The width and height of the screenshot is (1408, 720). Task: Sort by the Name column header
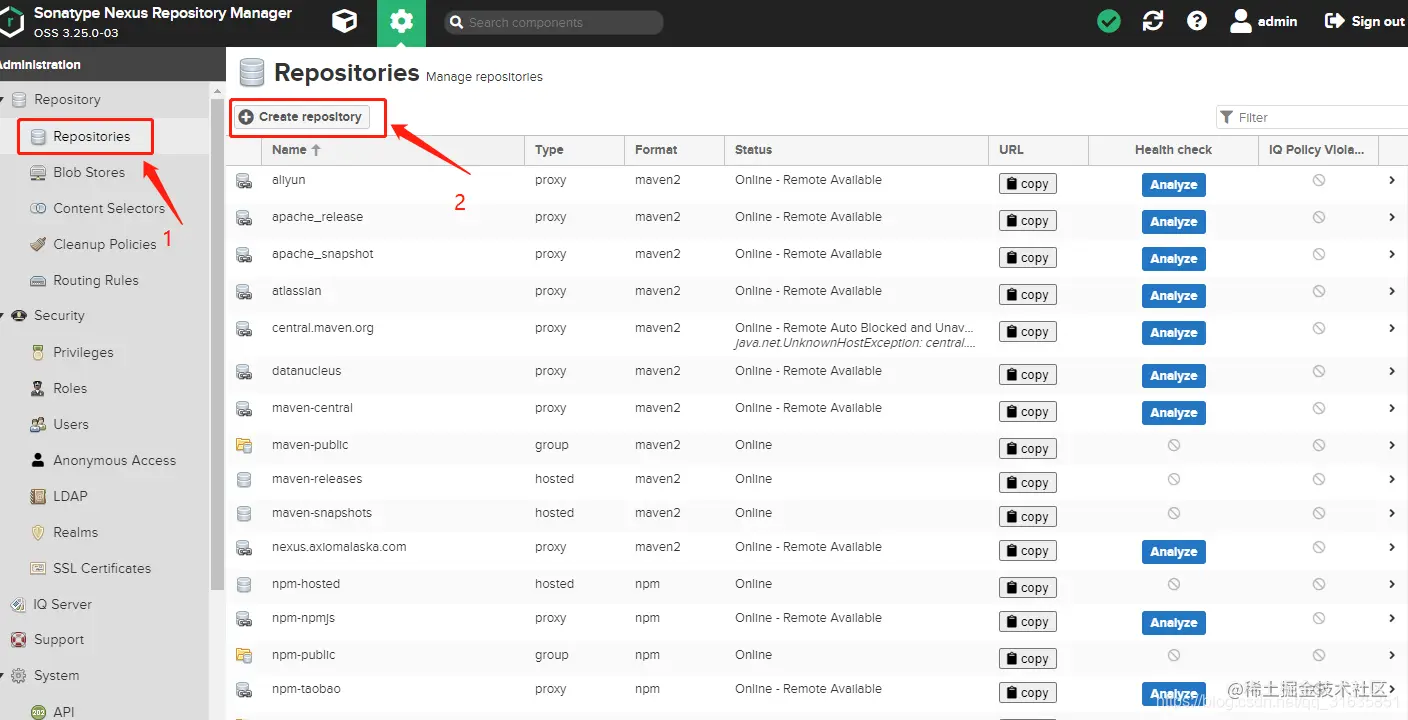(392, 150)
